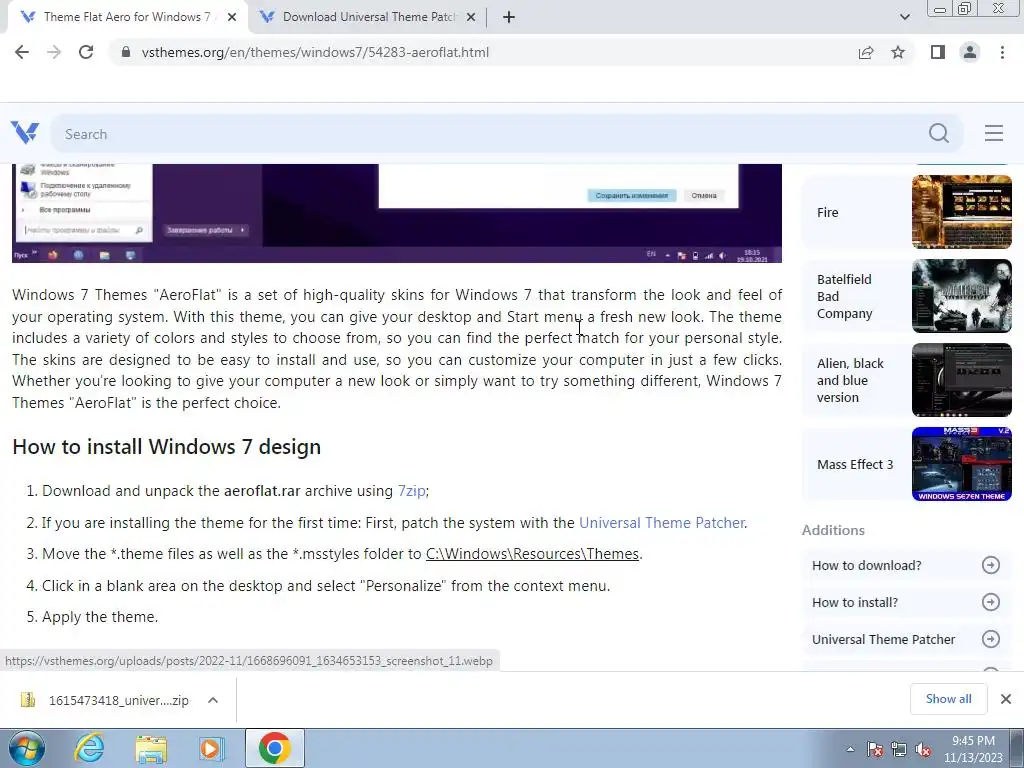Go back to the previous page
1024x768 pixels.
(x=22, y=52)
